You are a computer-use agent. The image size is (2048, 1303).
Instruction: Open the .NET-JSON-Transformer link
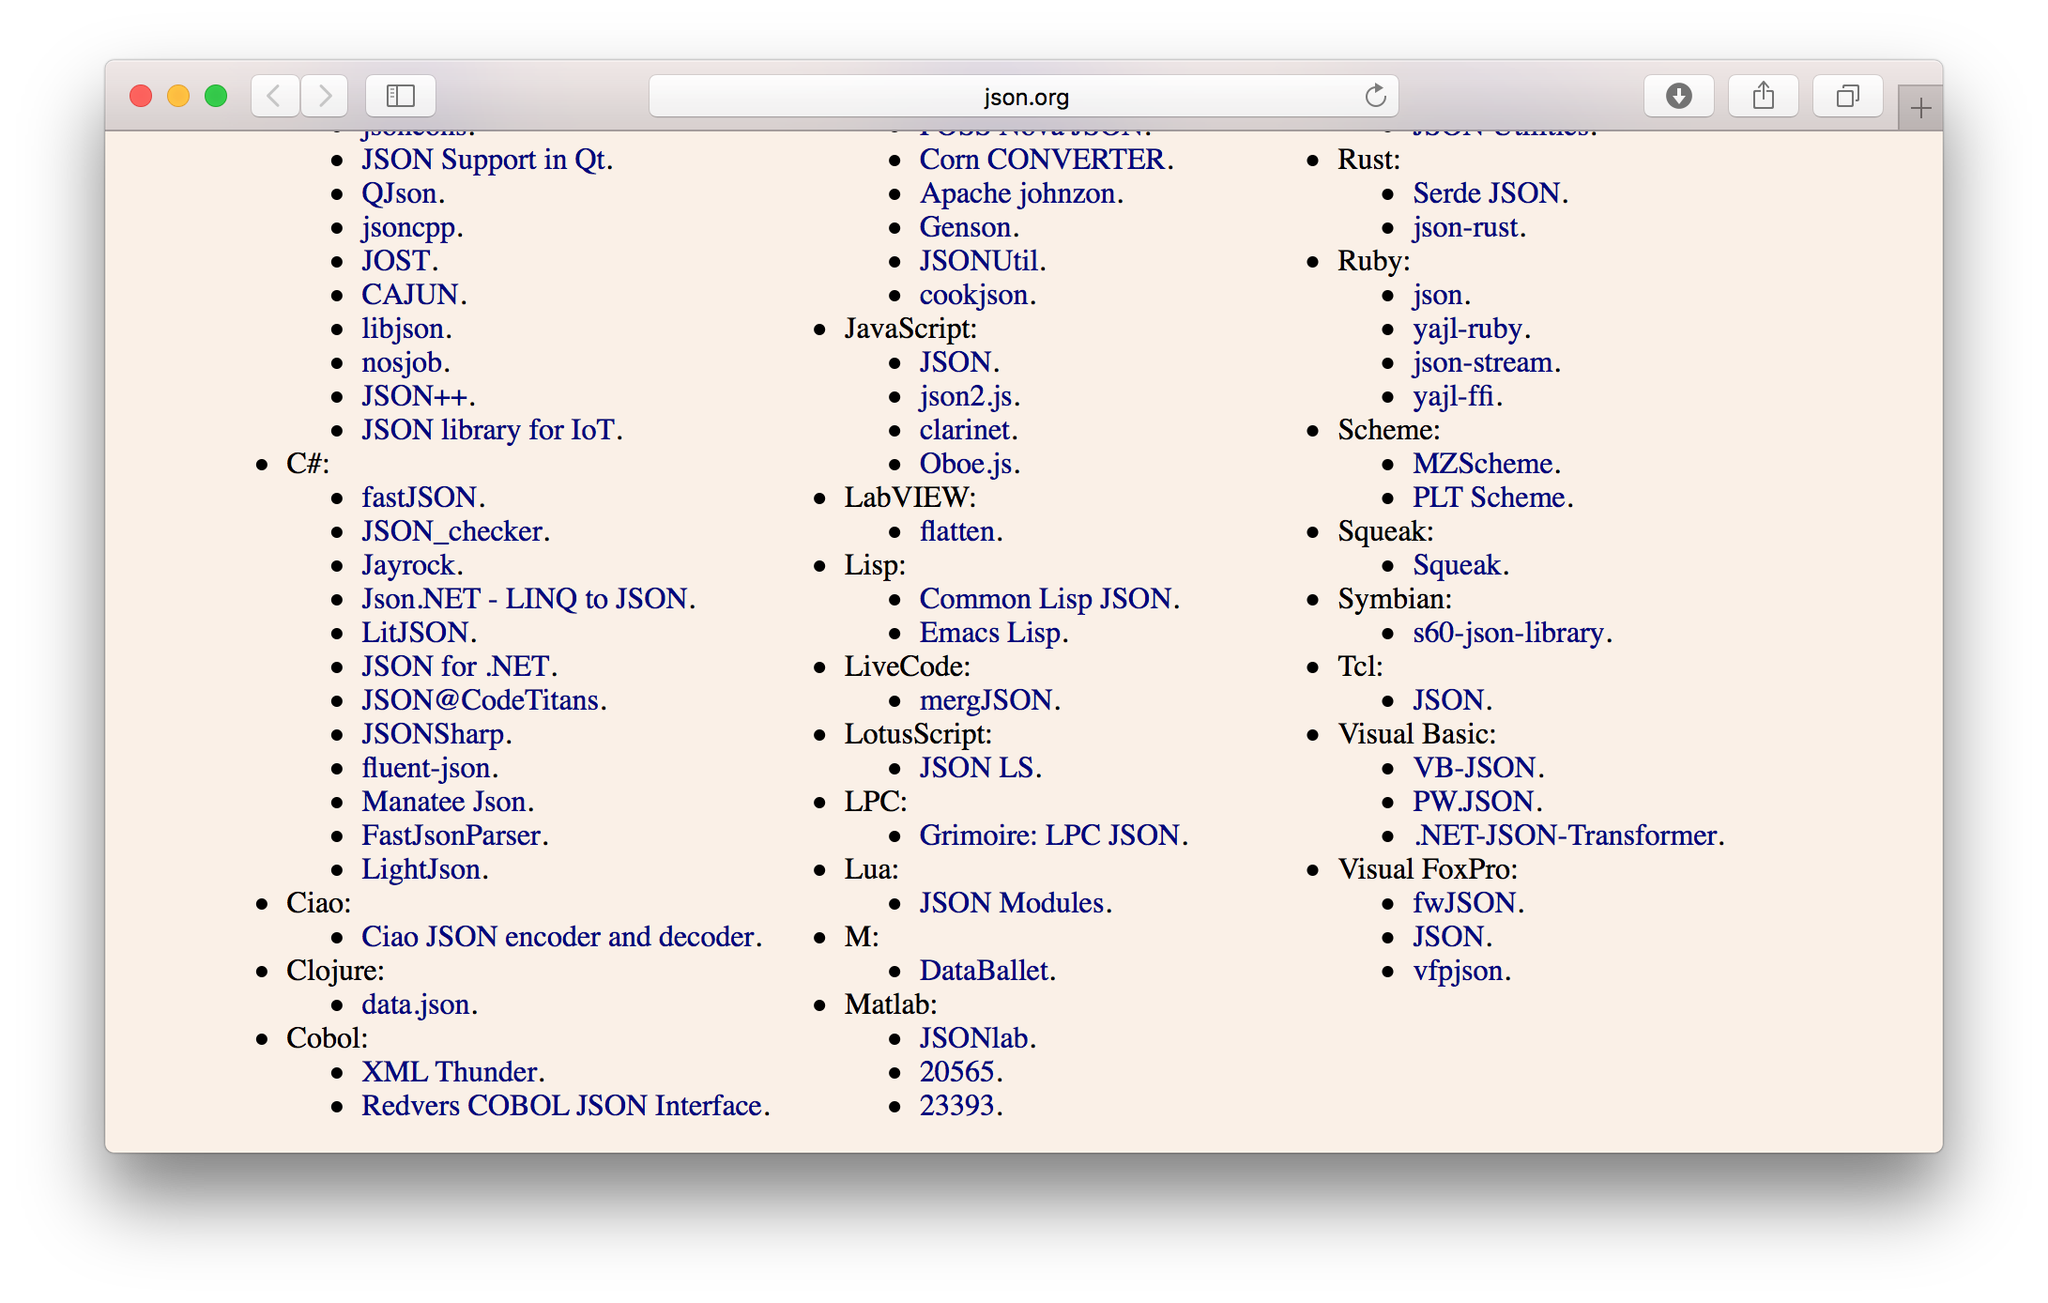(1564, 835)
